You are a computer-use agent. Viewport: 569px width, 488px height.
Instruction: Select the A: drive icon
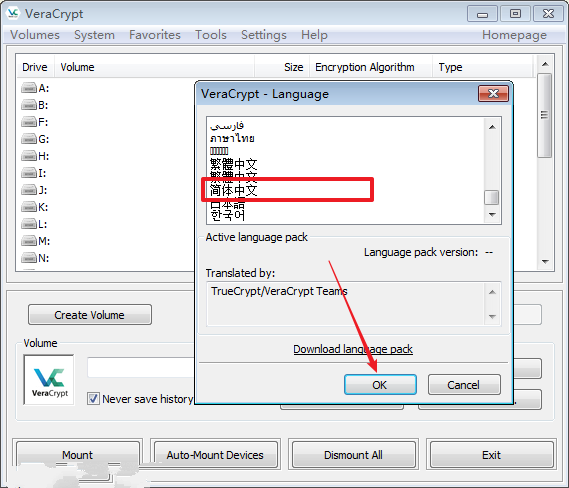[29, 88]
